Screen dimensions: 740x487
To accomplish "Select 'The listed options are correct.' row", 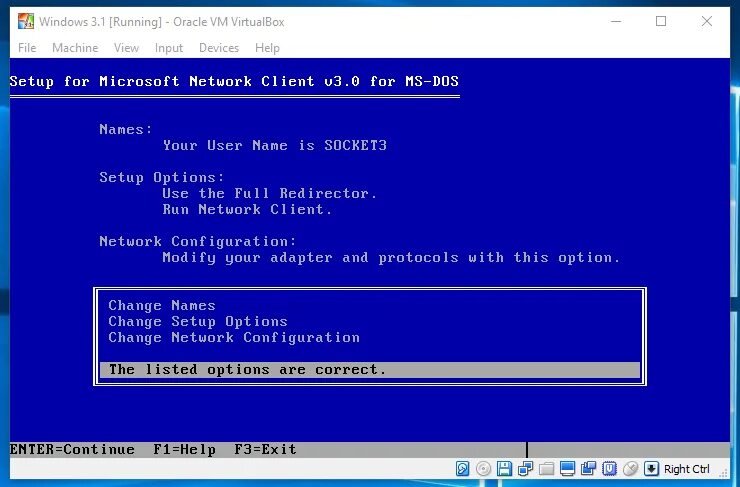I will point(370,369).
